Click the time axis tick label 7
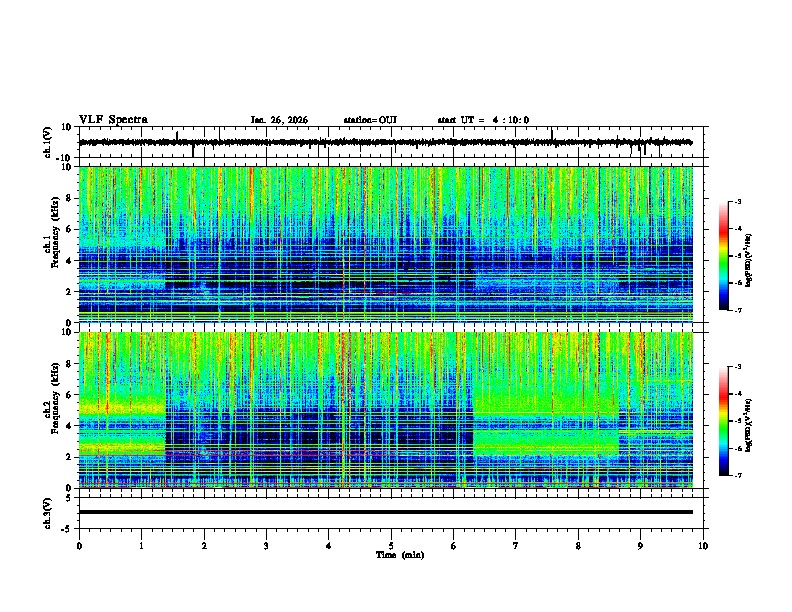This screenshot has height=612, width=792. tap(516, 546)
